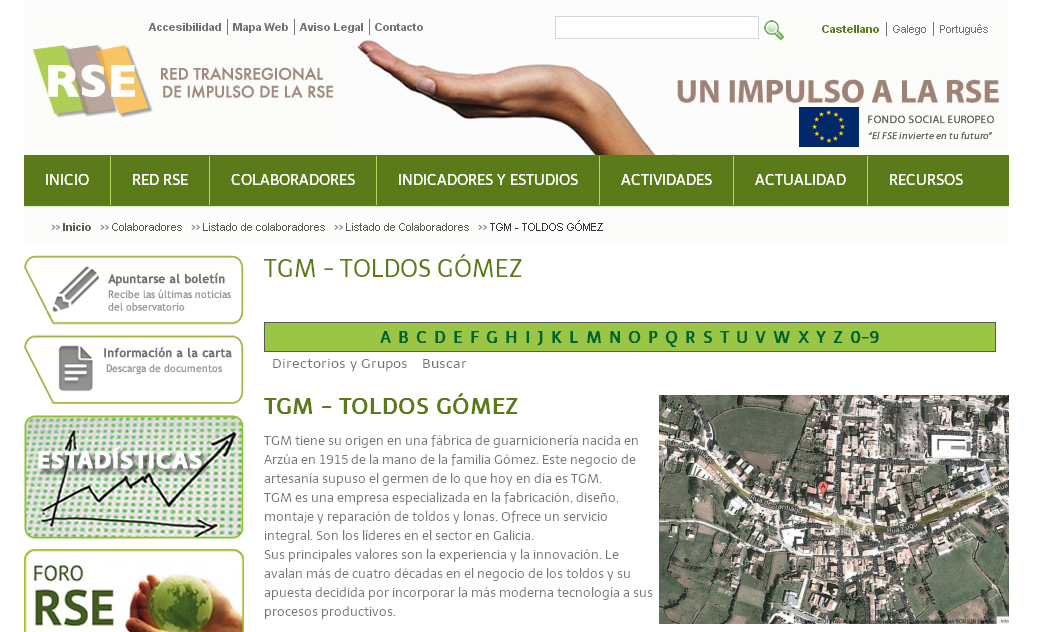Screen dimensions: 1046x632
Task: Filter collaborators by letter G
Action: (492, 338)
